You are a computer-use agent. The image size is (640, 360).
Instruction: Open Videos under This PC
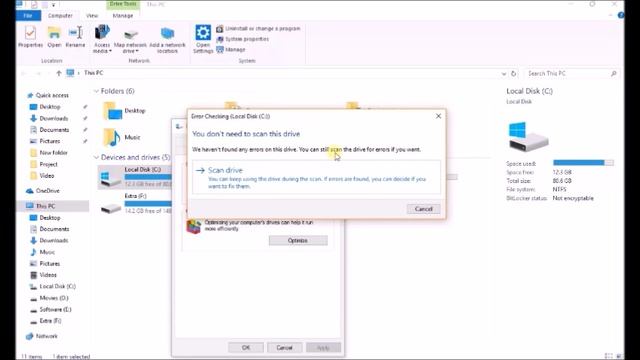click(x=43, y=275)
